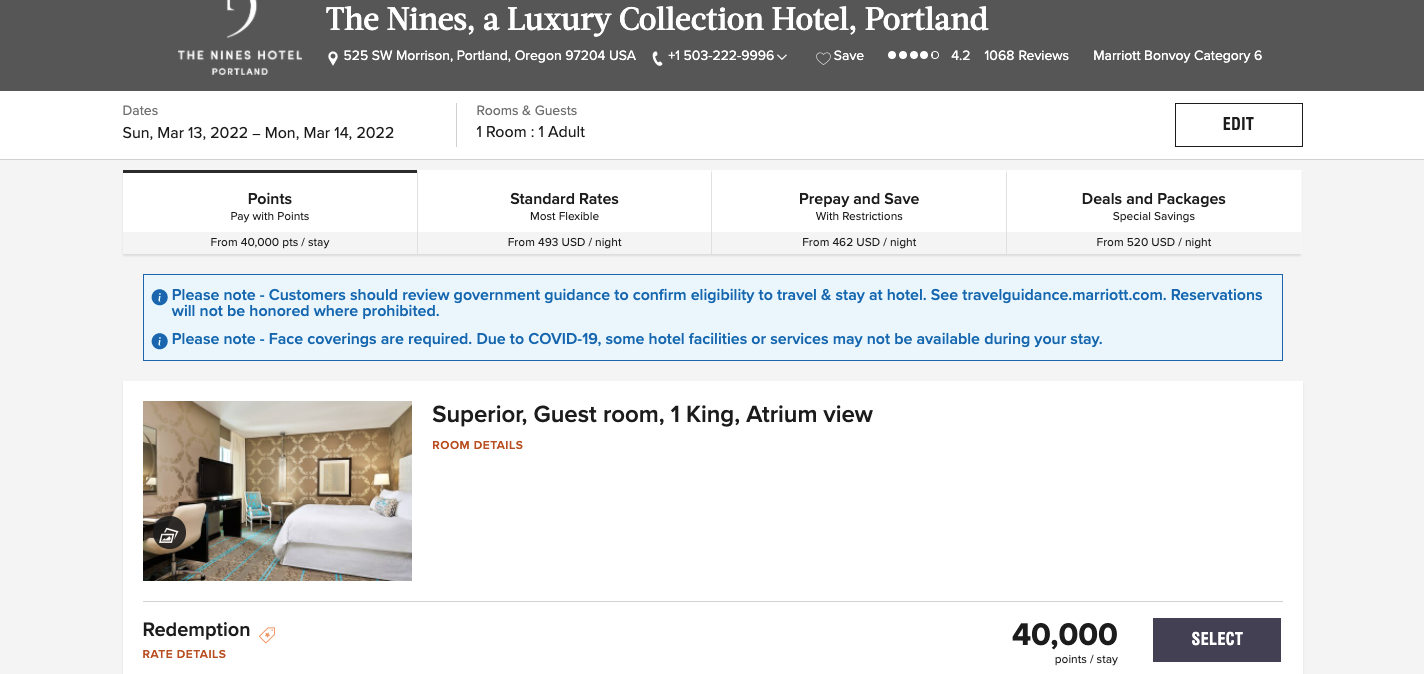Open the 1068 Reviews link
1424x674 pixels.
1026,56
